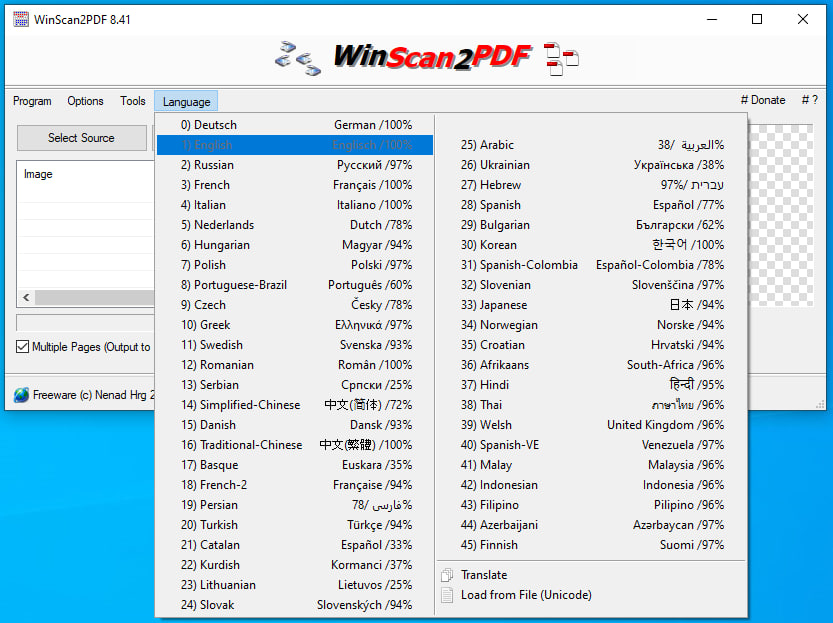Click the Translate stacked-pages icon
833x623 pixels.
[448, 574]
